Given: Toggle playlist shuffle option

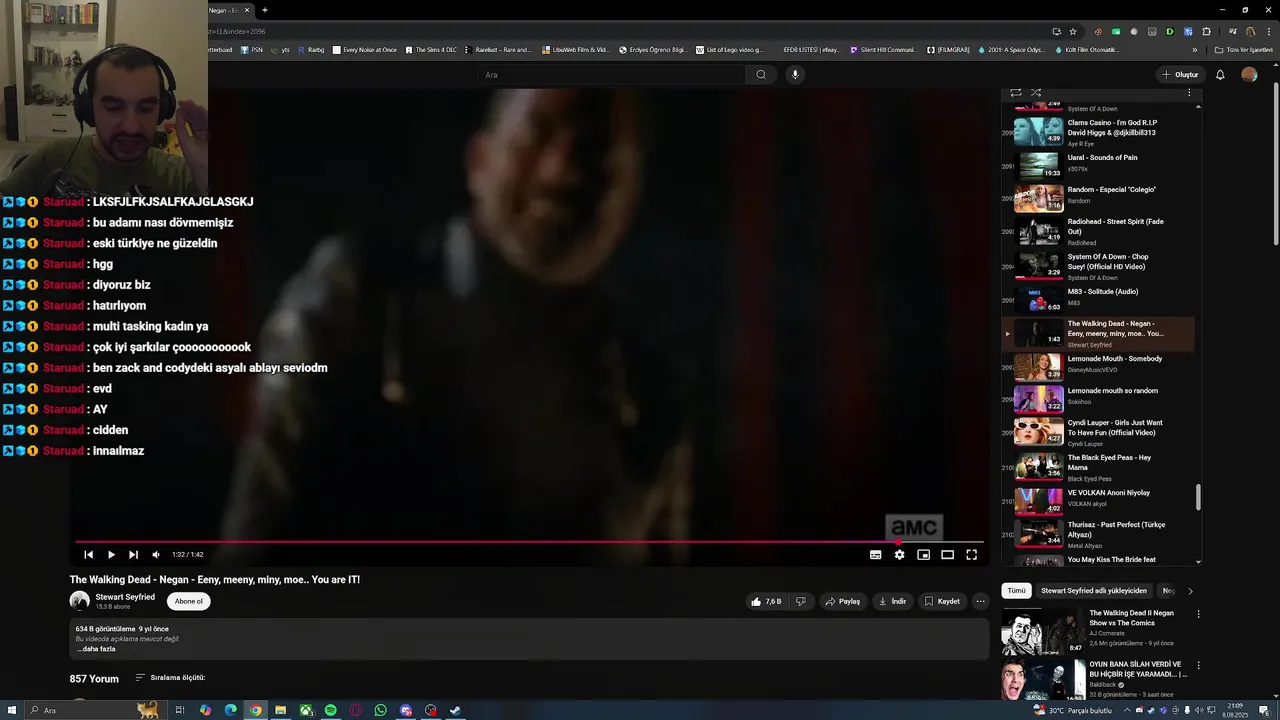Looking at the screenshot, I should point(1035,93).
